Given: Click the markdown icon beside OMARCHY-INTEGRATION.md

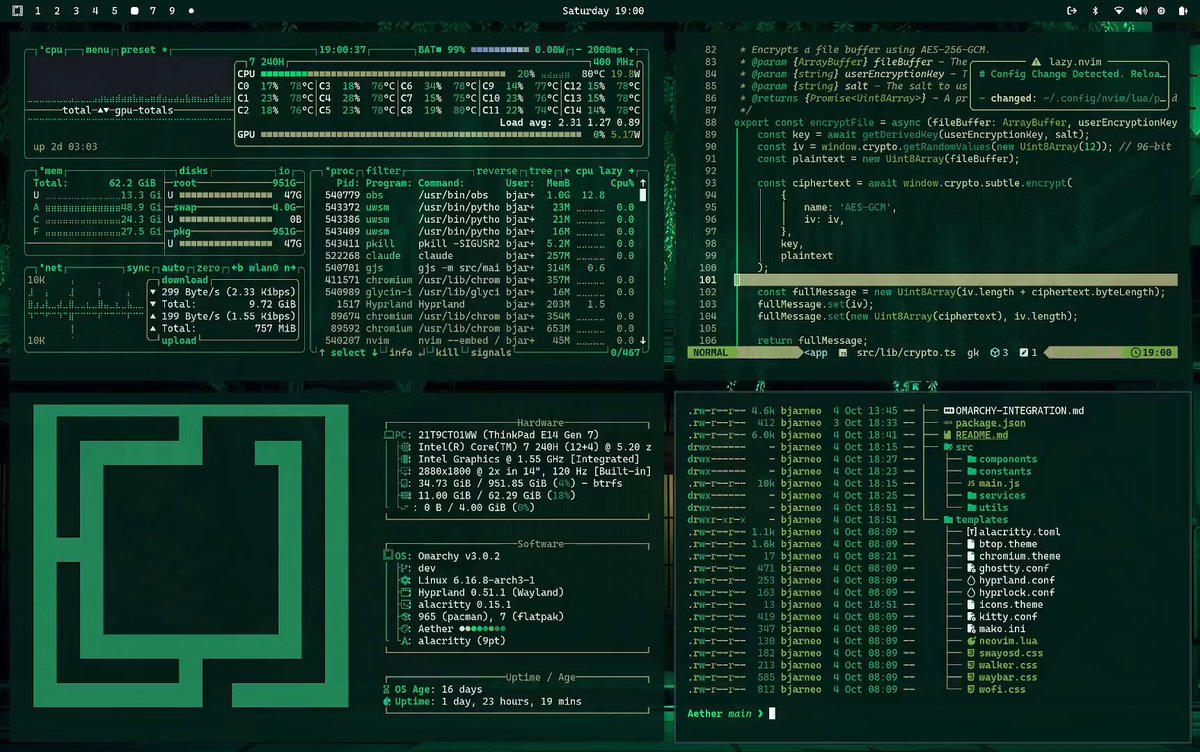Looking at the screenshot, I should click(x=947, y=411).
